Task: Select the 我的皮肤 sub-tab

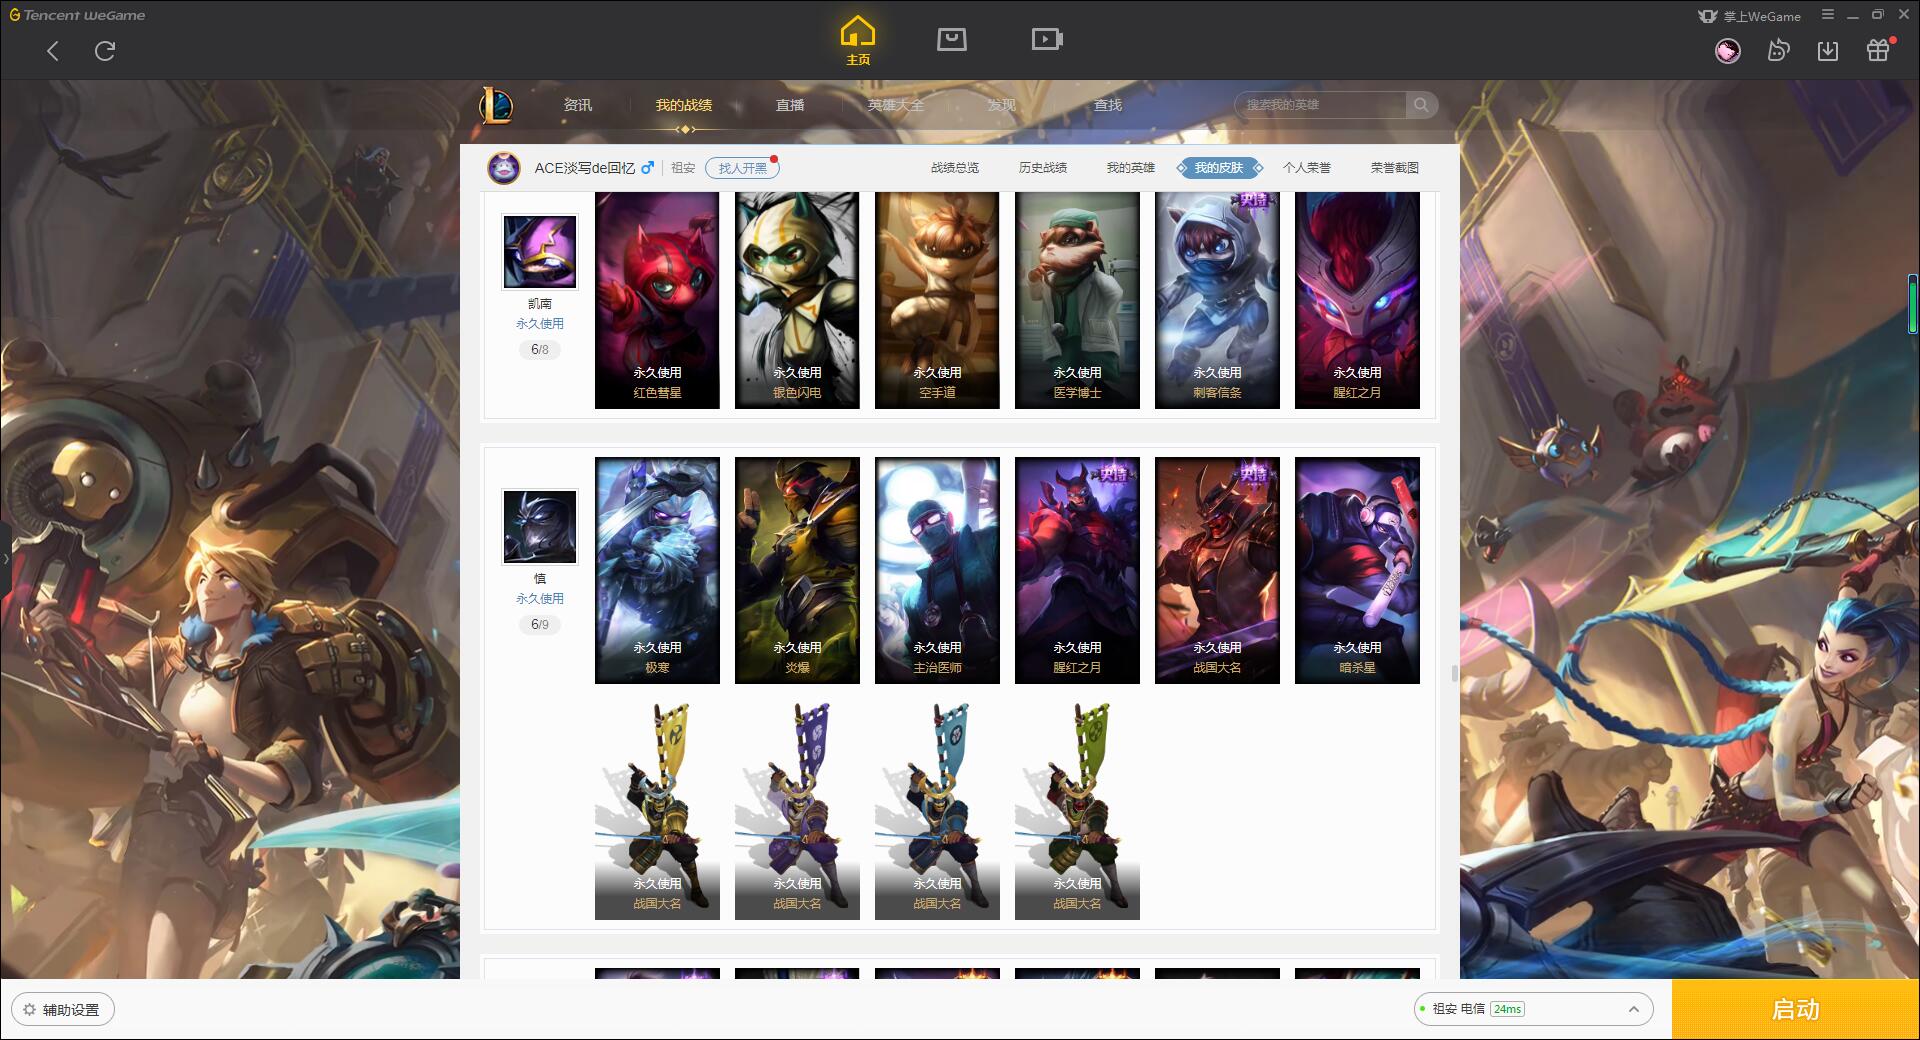Action: point(1219,168)
